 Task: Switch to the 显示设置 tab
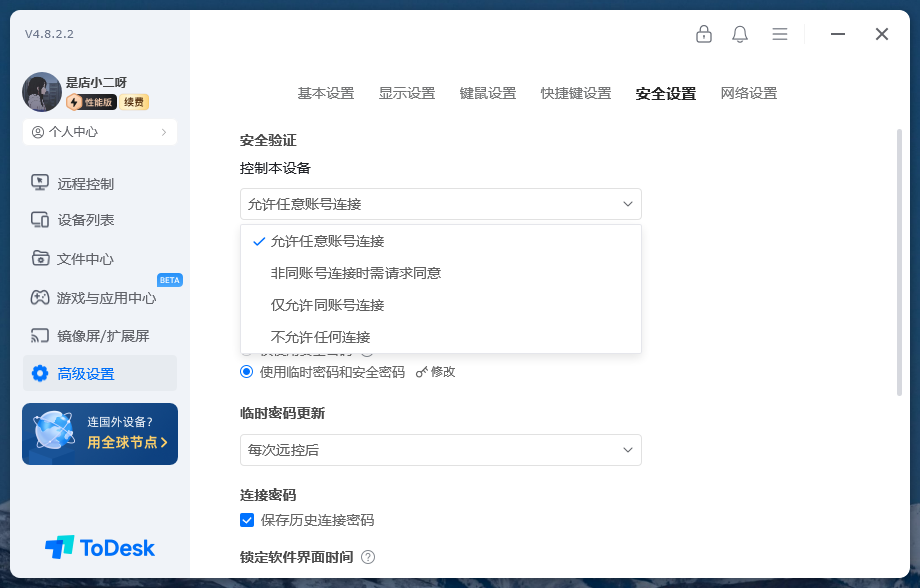[407, 93]
